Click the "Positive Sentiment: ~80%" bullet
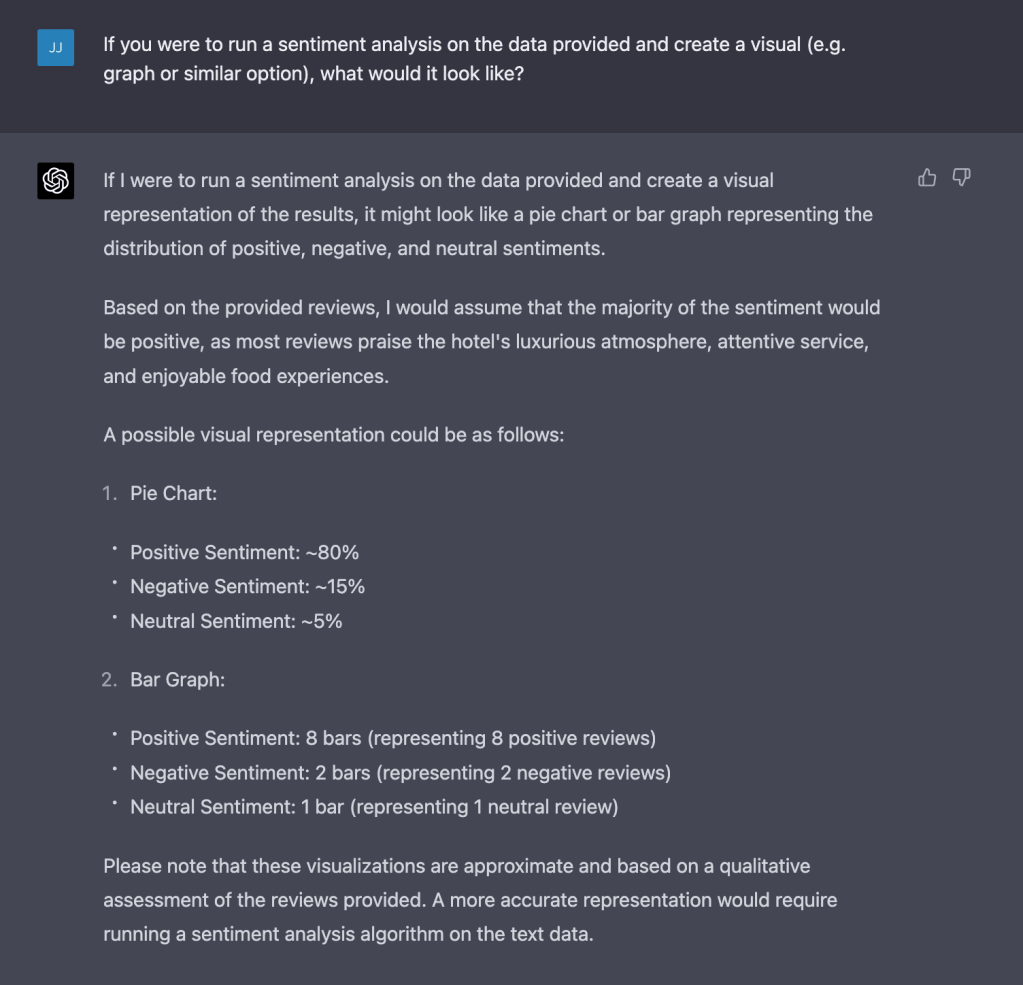 point(244,552)
